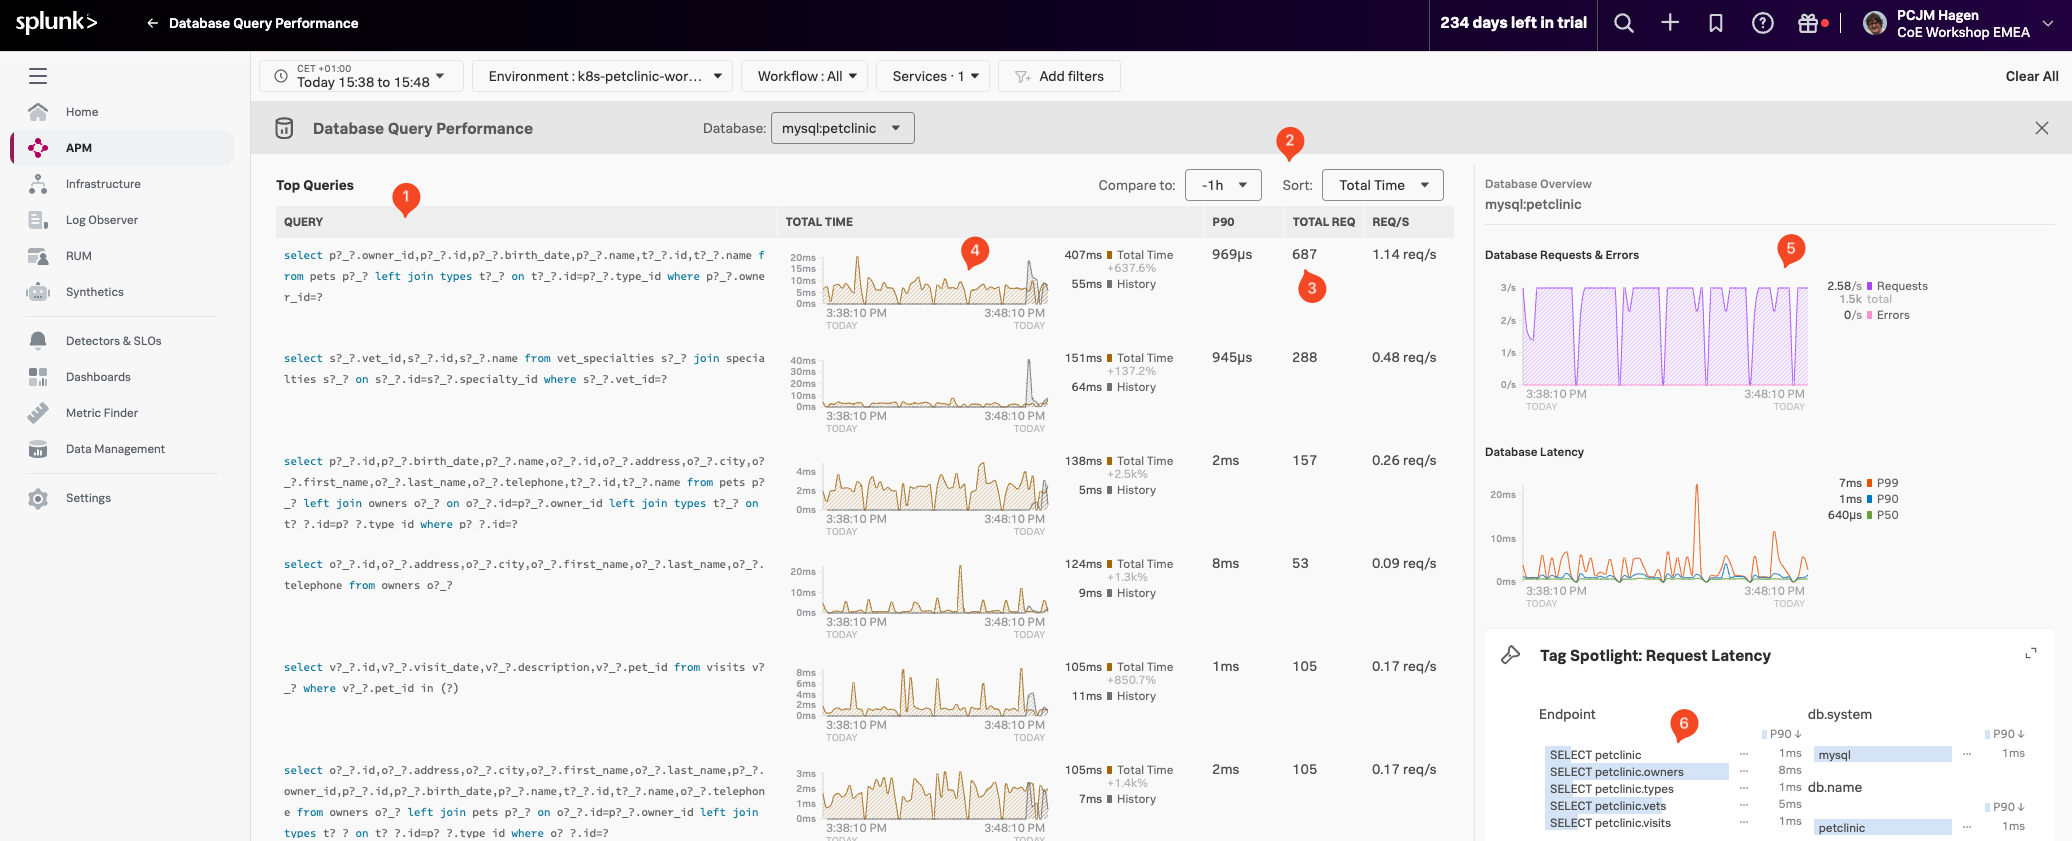
Task: Toggle the Requests legend color swatch
Action: [1870, 286]
